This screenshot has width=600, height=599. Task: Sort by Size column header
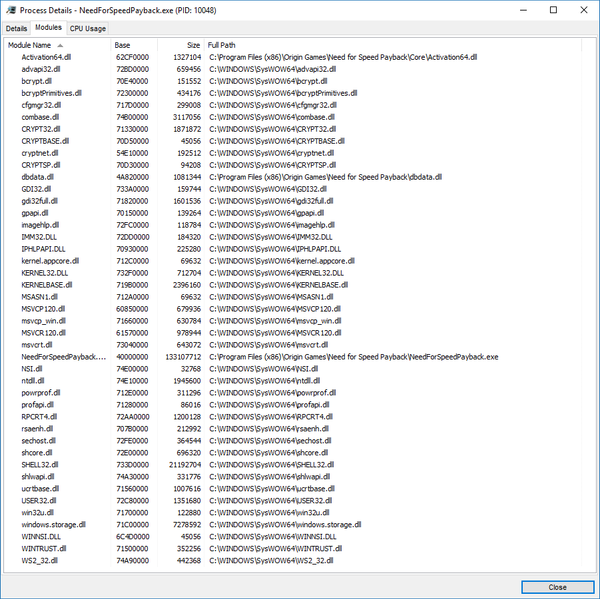pyautogui.click(x=181, y=45)
